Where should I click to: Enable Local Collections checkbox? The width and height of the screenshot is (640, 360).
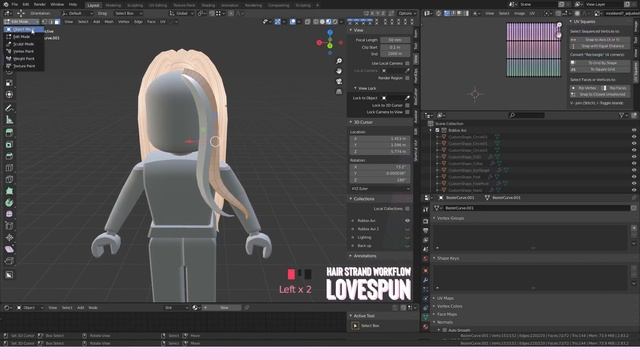(x=407, y=209)
